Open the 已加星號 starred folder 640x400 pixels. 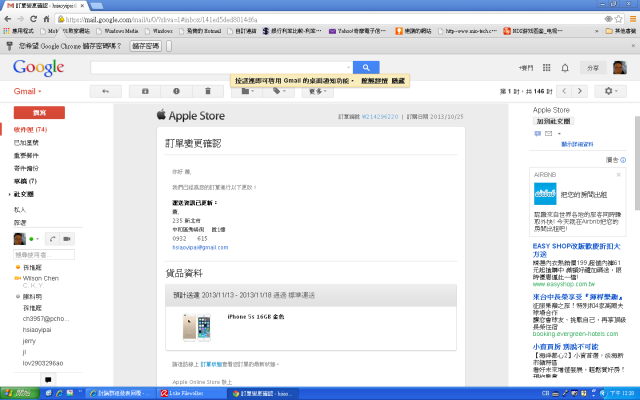(x=26, y=142)
